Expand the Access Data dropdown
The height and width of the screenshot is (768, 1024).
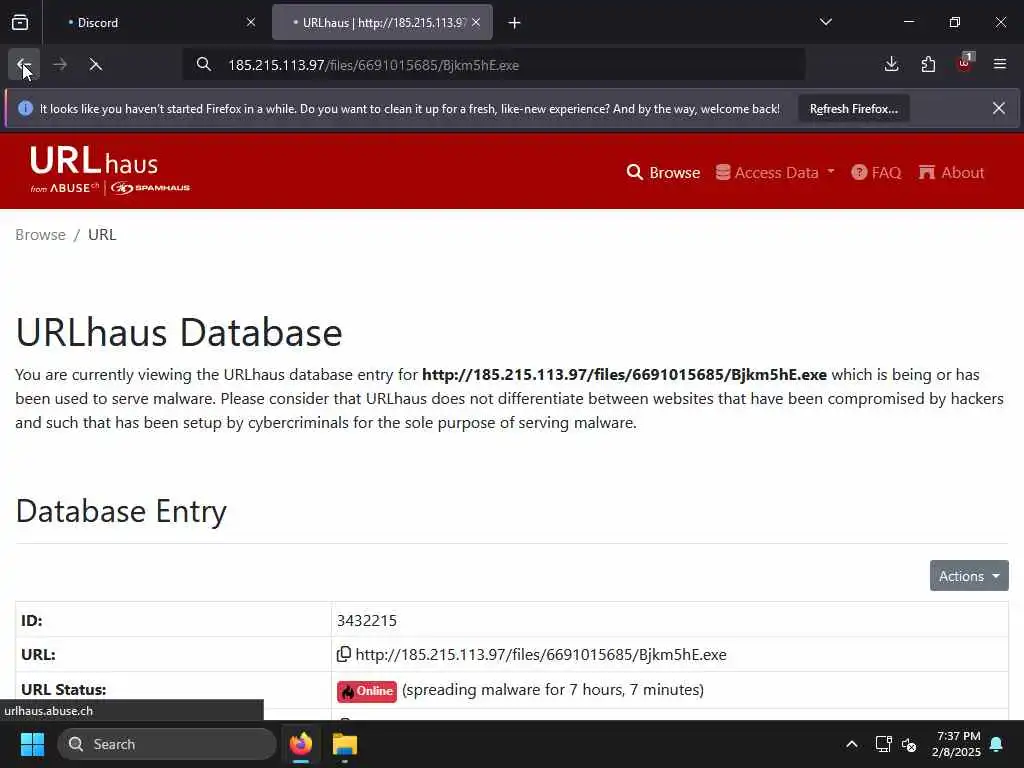(x=775, y=172)
